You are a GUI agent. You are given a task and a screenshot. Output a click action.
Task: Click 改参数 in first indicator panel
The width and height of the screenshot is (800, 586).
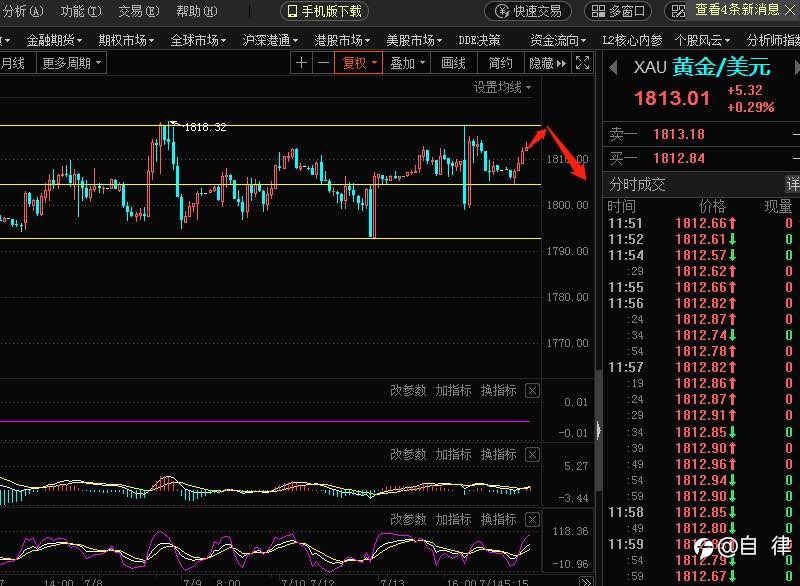[x=408, y=391]
